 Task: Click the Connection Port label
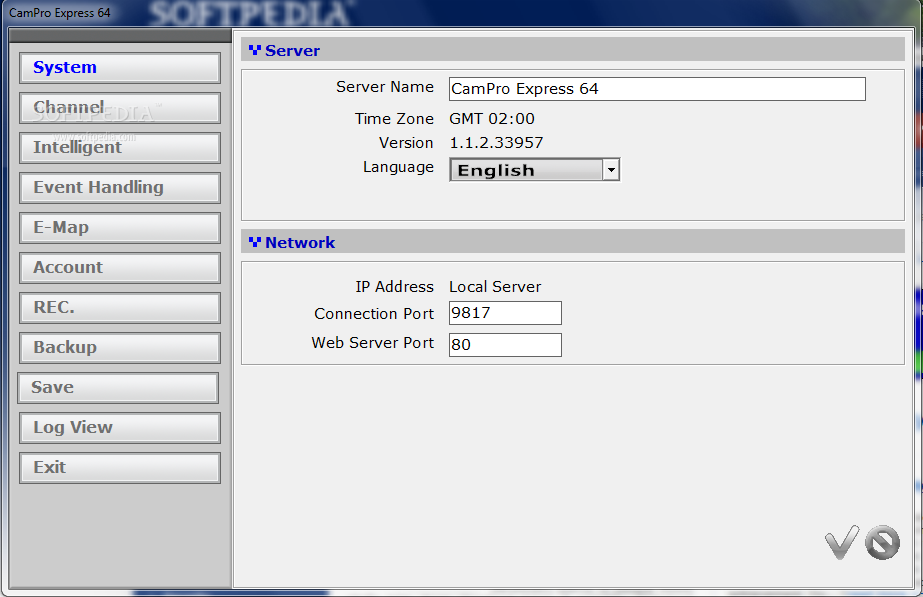point(374,313)
